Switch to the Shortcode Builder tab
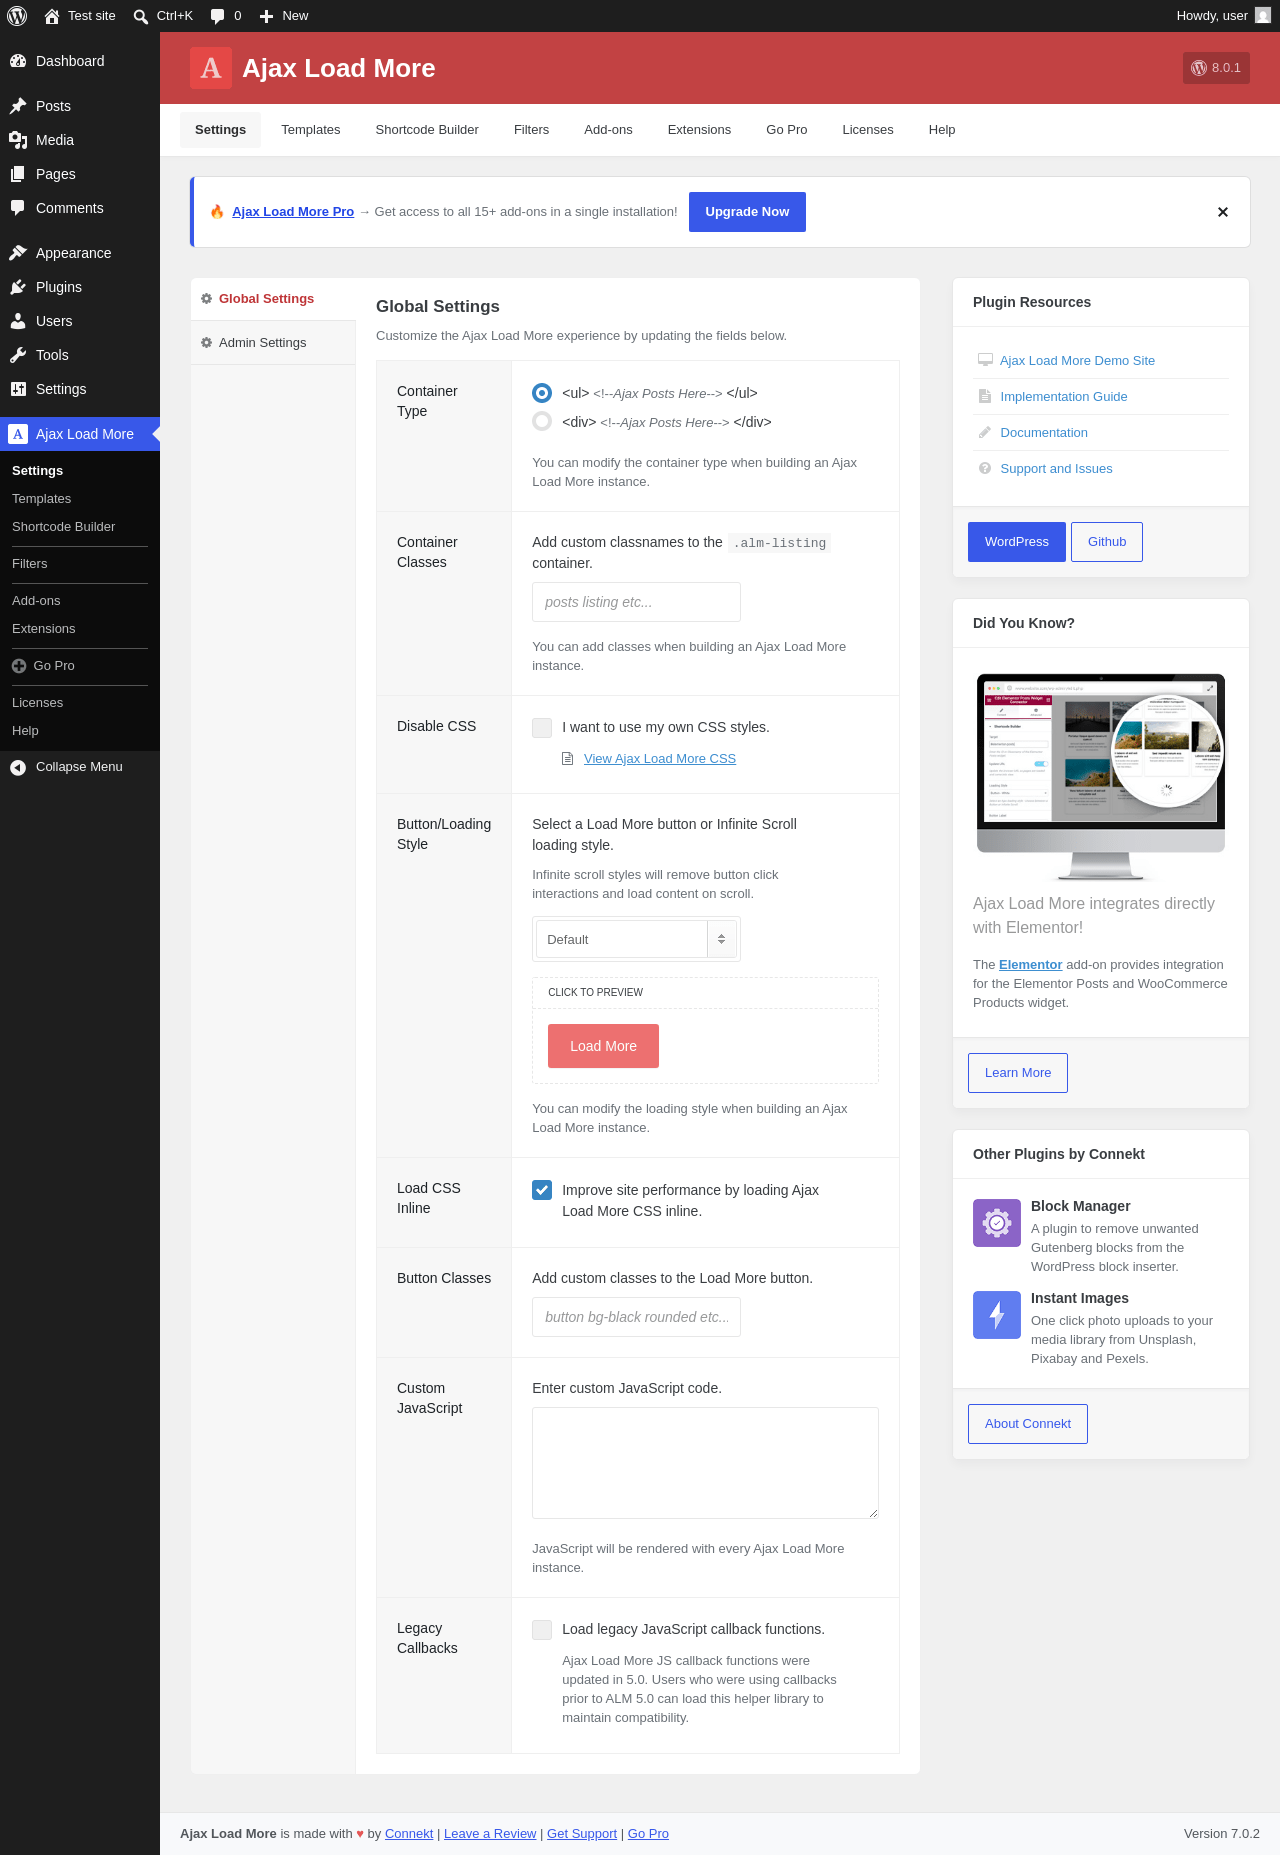Screen dimensions: 1280x1855 (x=427, y=130)
